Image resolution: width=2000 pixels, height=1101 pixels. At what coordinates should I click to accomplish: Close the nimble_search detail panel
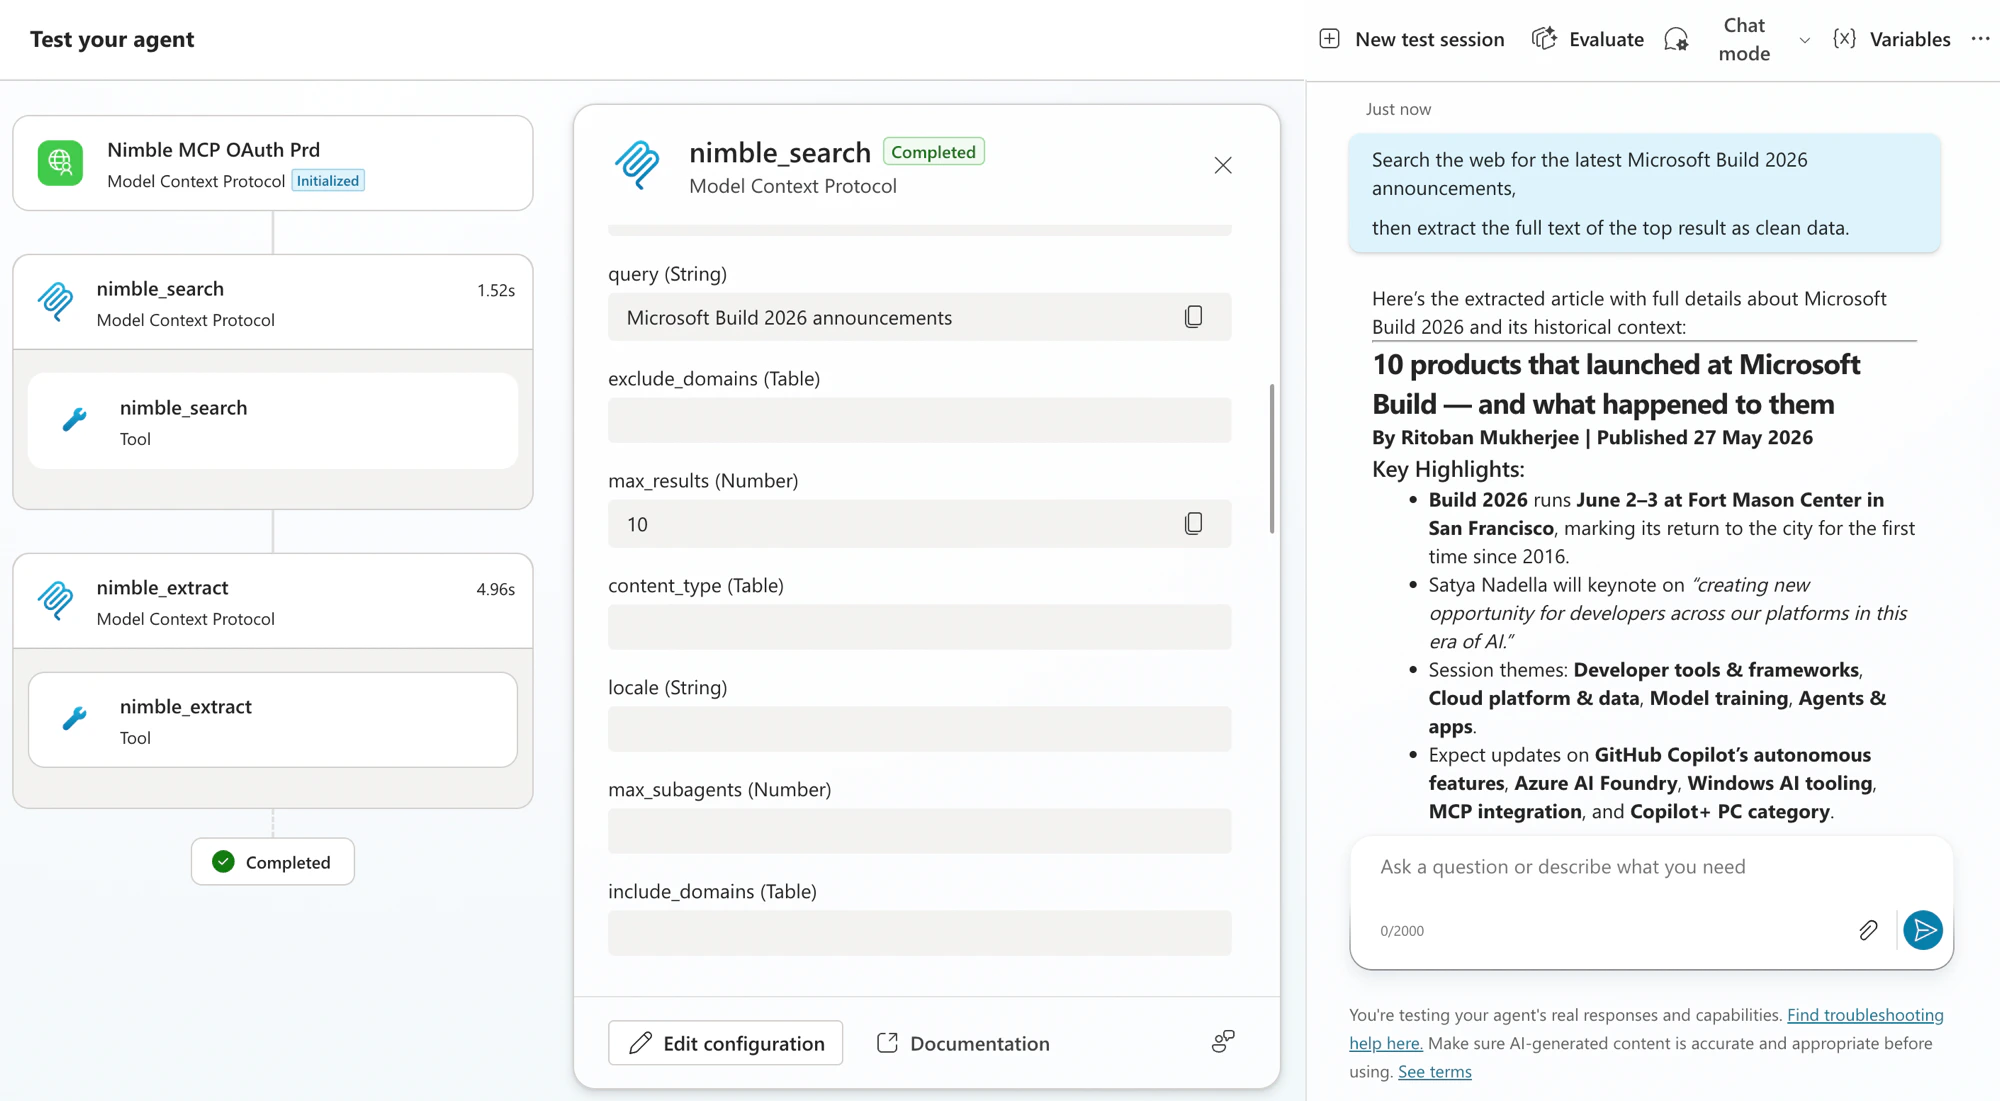tap(1223, 165)
